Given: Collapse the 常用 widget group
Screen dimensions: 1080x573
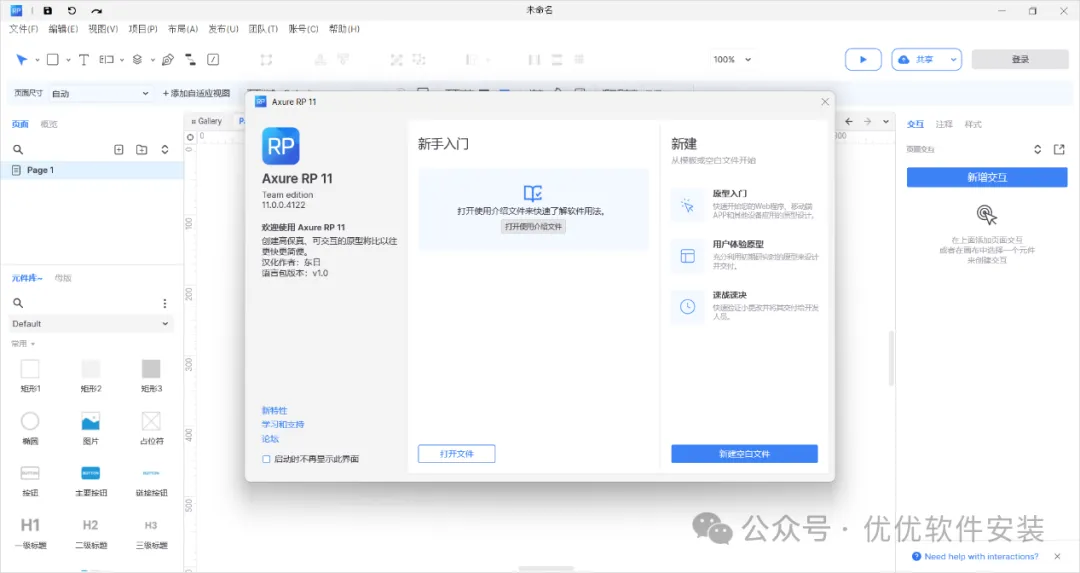Looking at the screenshot, I should (x=23, y=344).
